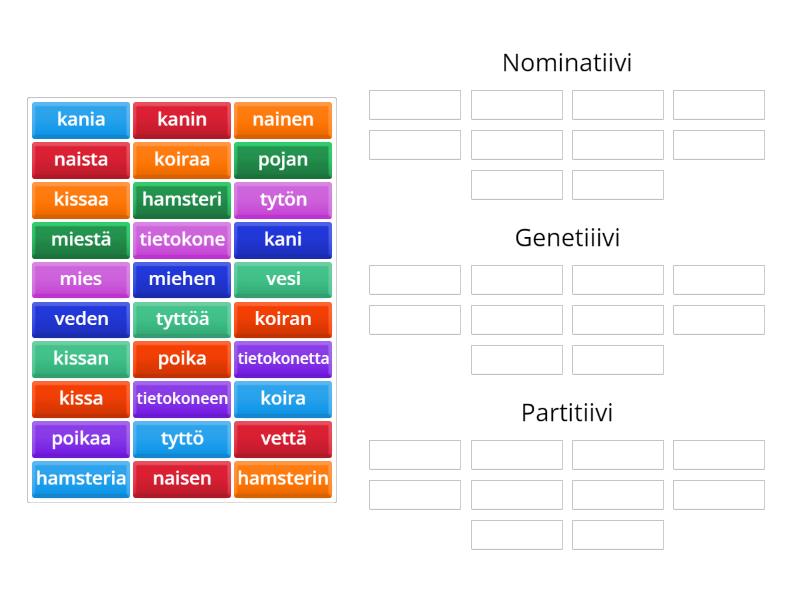This screenshot has width=800, height=600.
Task: Click the 'vesi' word card
Action: (x=283, y=279)
